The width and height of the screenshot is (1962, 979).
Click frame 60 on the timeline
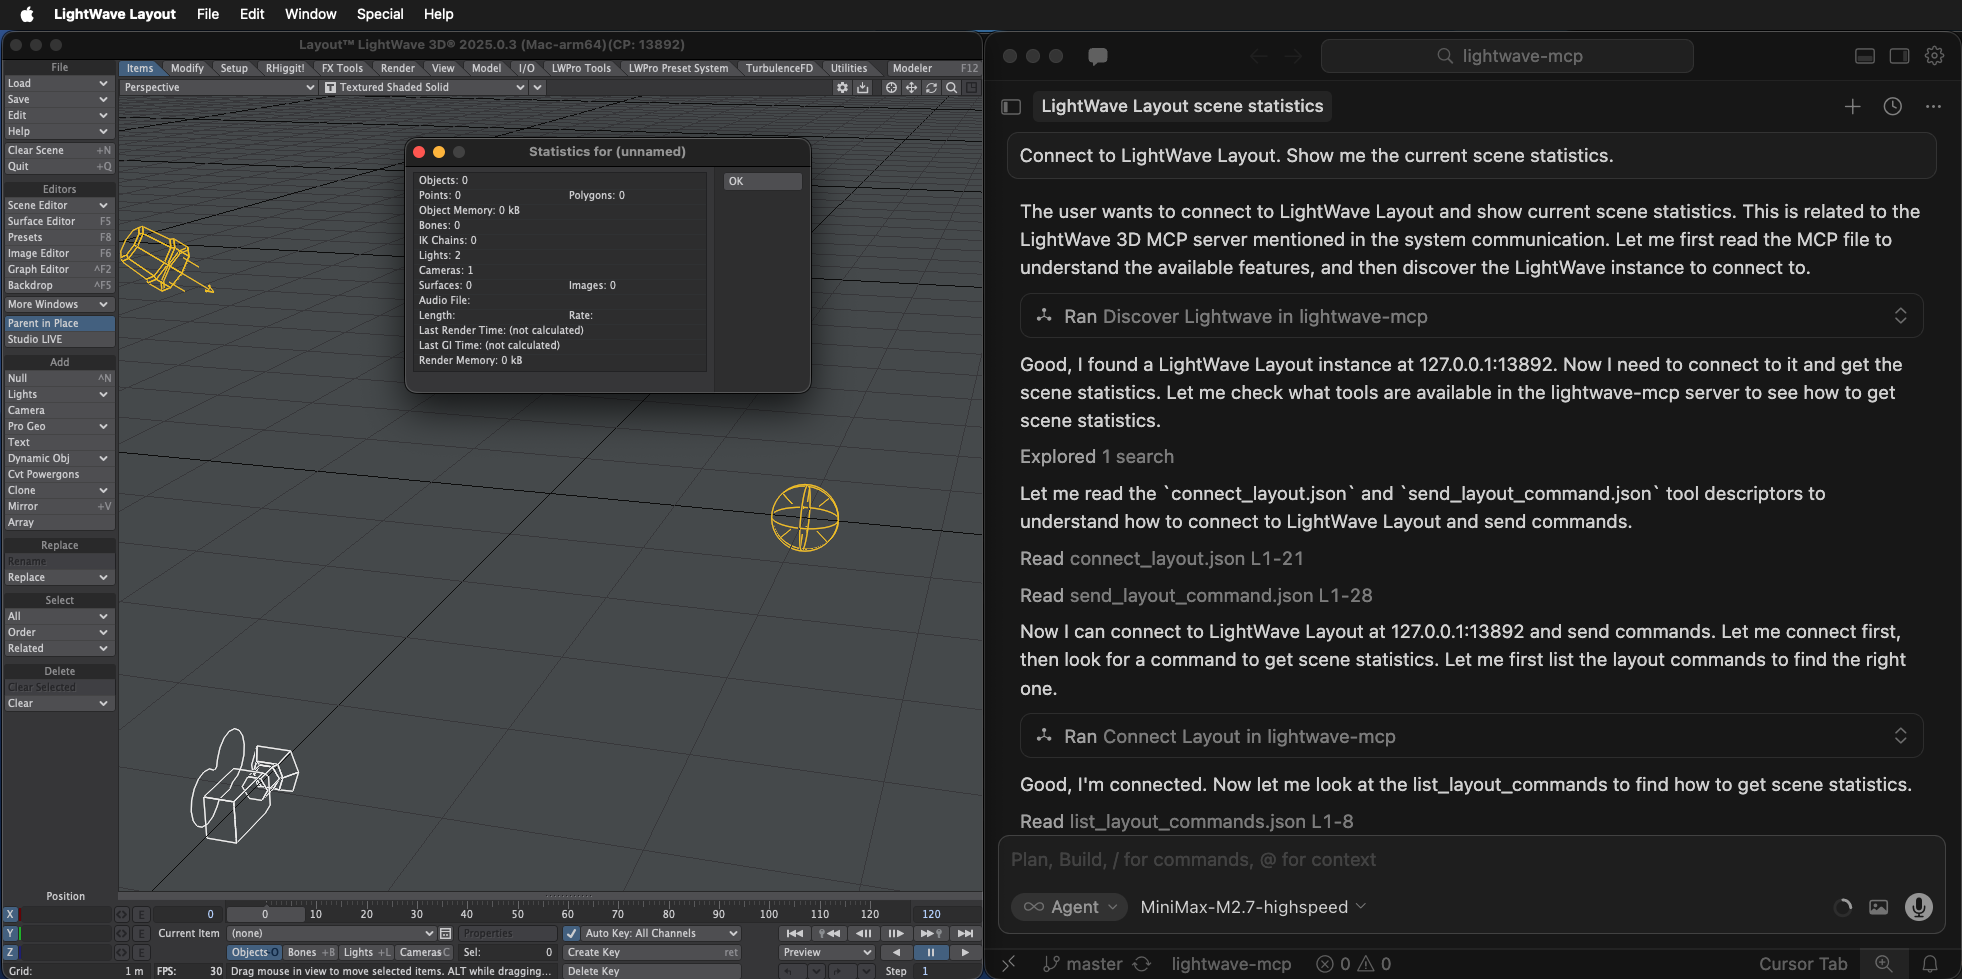567,914
